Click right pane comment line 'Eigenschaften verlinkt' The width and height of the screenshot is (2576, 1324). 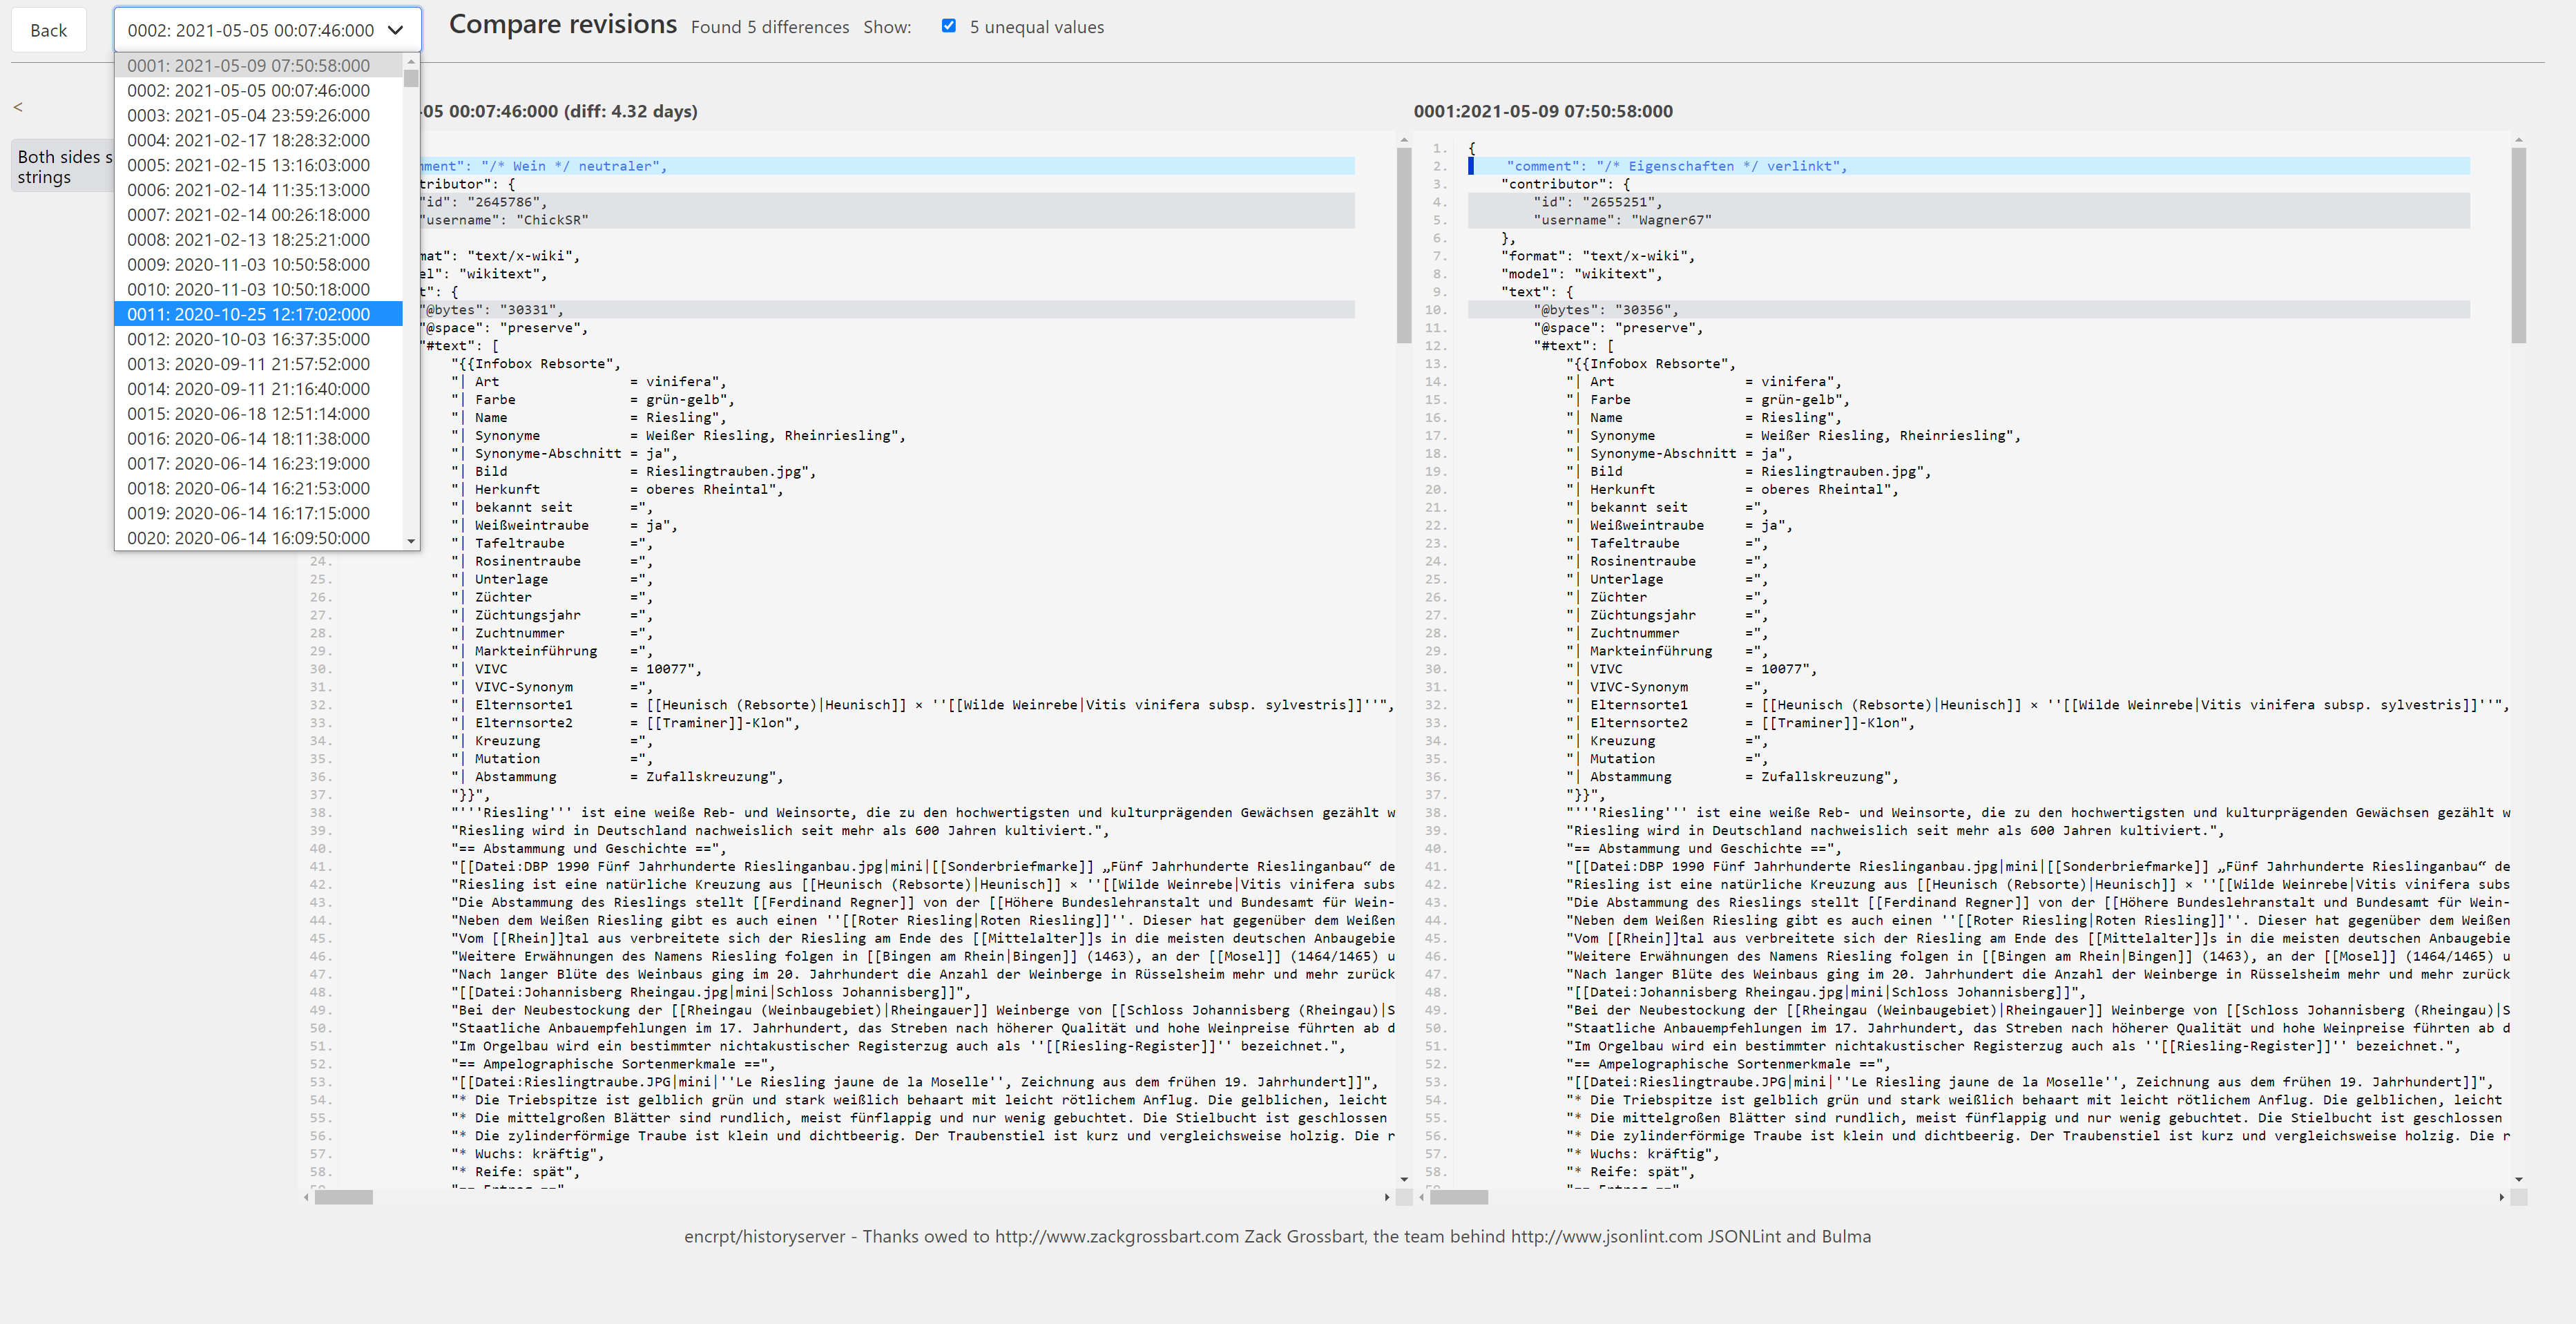coord(1968,166)
